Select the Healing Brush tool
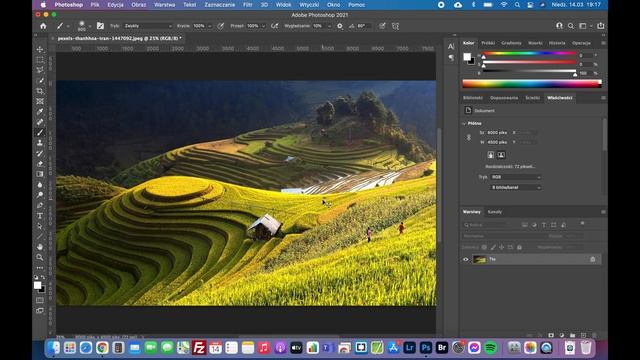Image resolution: width=640 pixels, height=360 pixels. coord(40,122)
